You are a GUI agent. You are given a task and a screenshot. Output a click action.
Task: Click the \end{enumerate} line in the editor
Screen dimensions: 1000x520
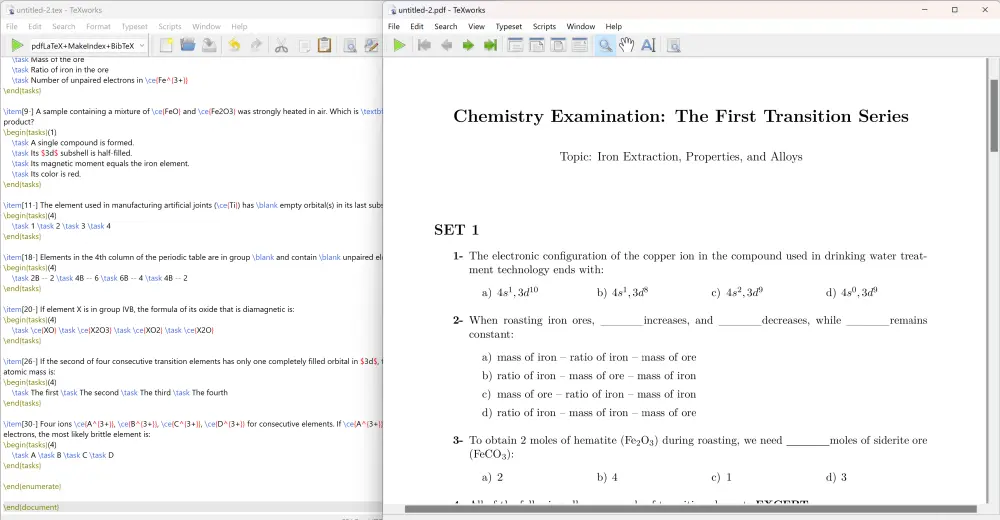(32, 486)
